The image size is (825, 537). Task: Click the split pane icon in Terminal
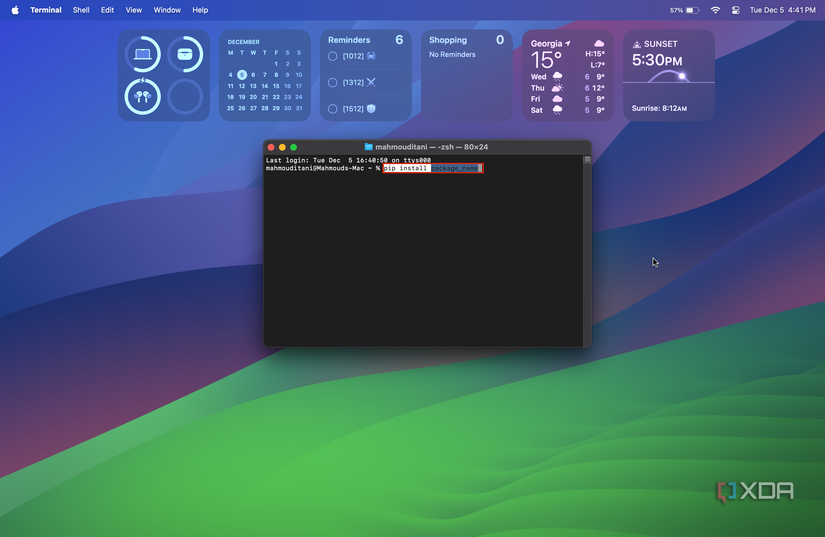coord(587,159)
